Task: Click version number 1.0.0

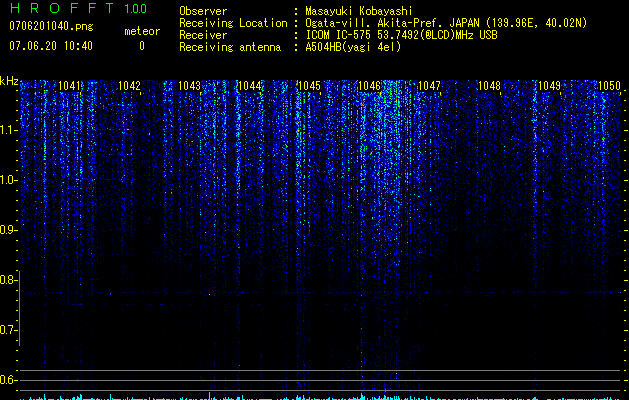Action: click(x=135, y=9)
